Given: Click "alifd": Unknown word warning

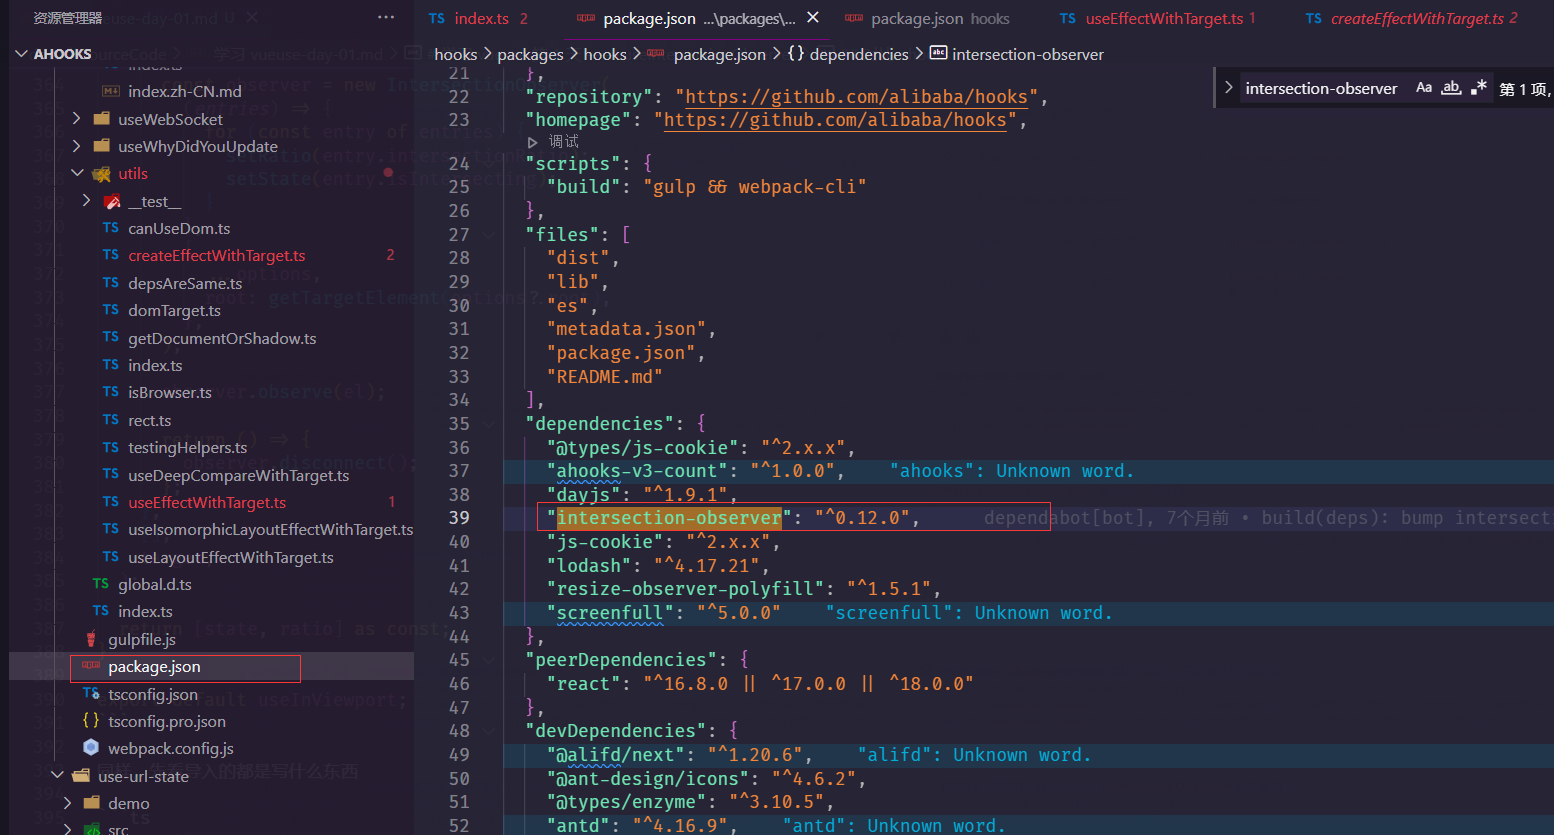Looking at the screenshot, I should click(974, 755).
